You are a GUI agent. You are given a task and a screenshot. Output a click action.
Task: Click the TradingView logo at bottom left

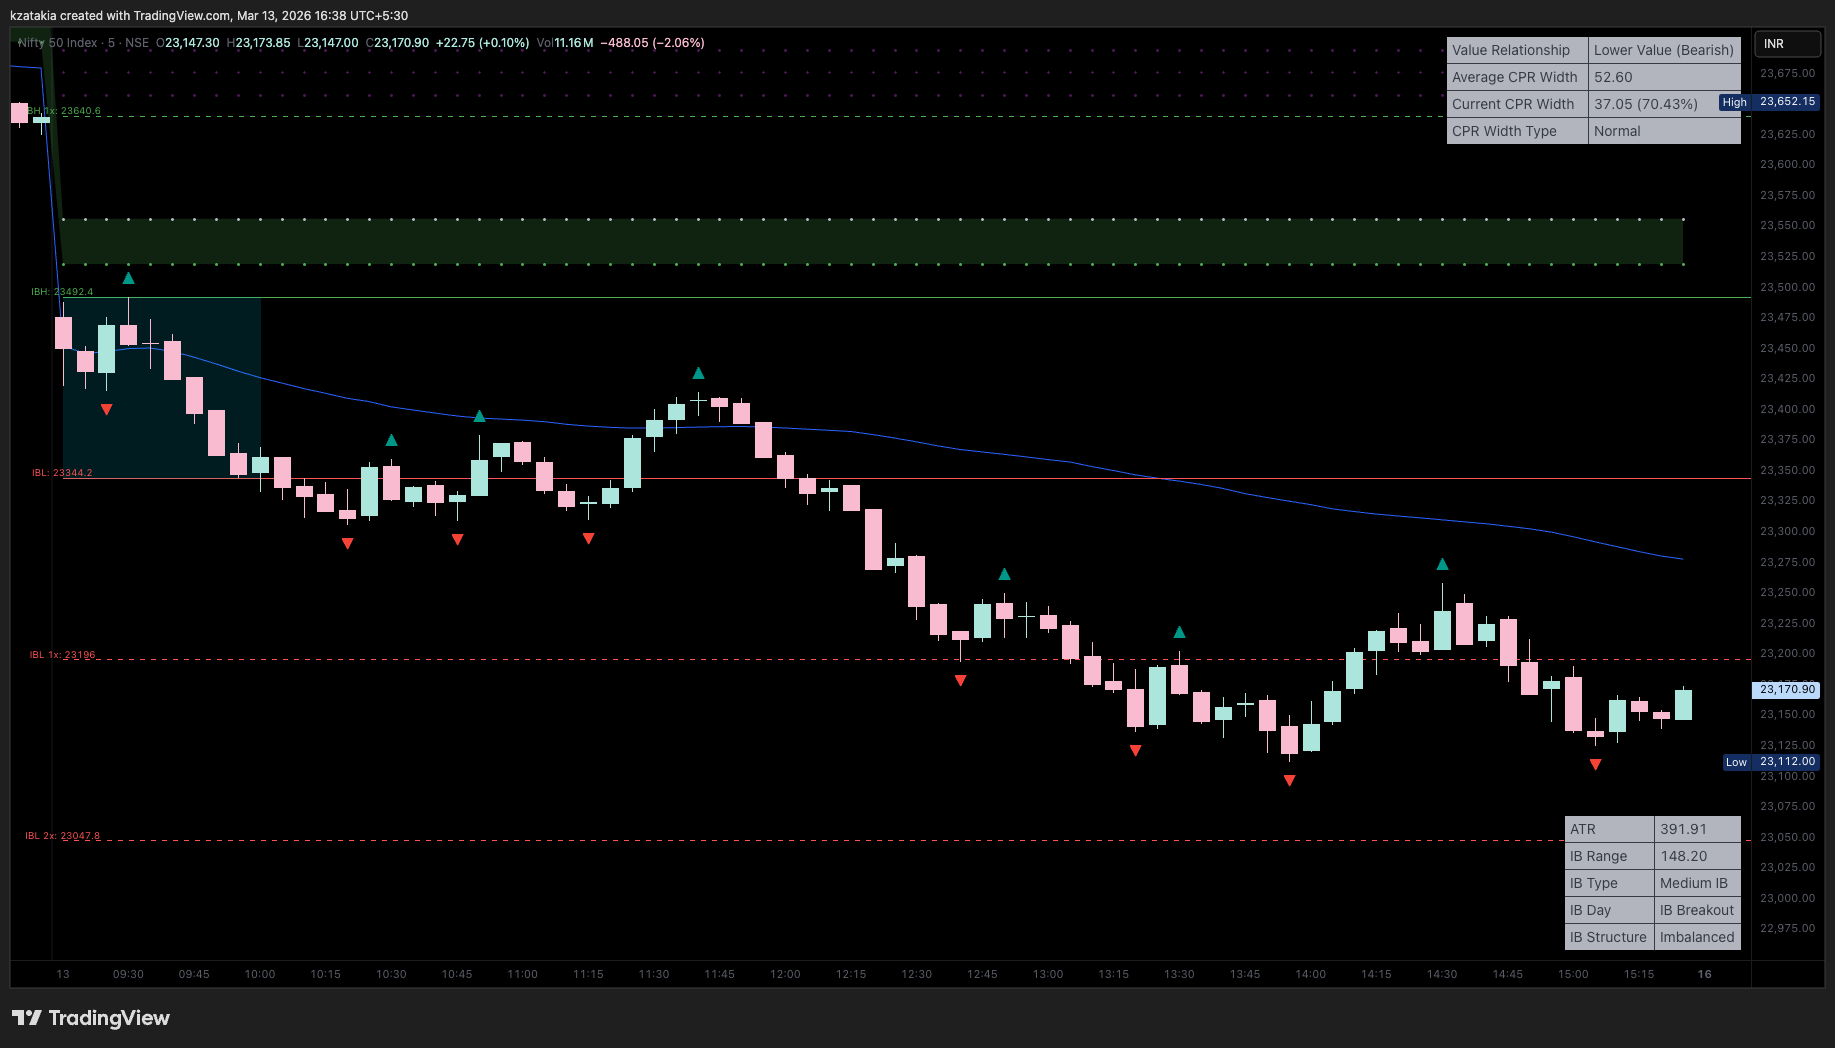tap(91, 1018)
